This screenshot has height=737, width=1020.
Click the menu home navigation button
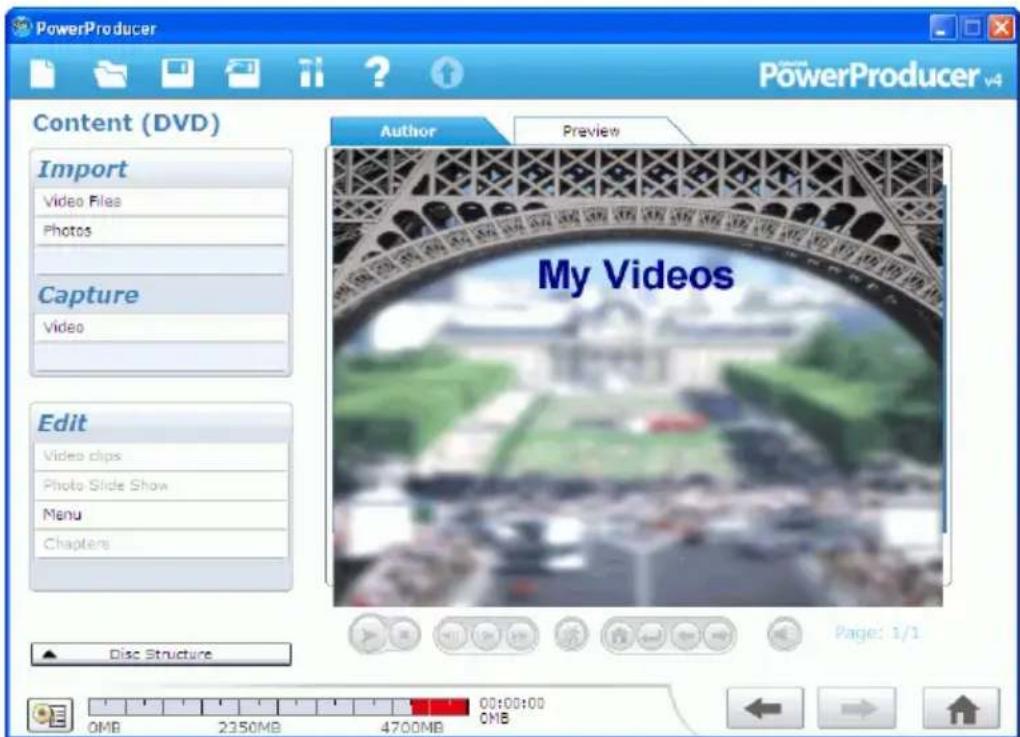point(619,635)
